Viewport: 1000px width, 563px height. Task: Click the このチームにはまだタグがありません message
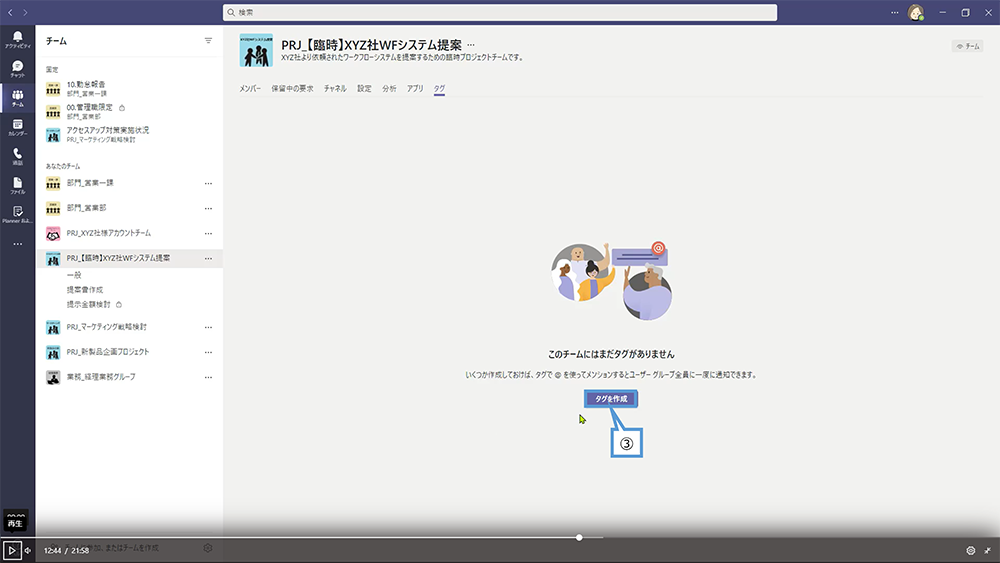tap(611, 354)
